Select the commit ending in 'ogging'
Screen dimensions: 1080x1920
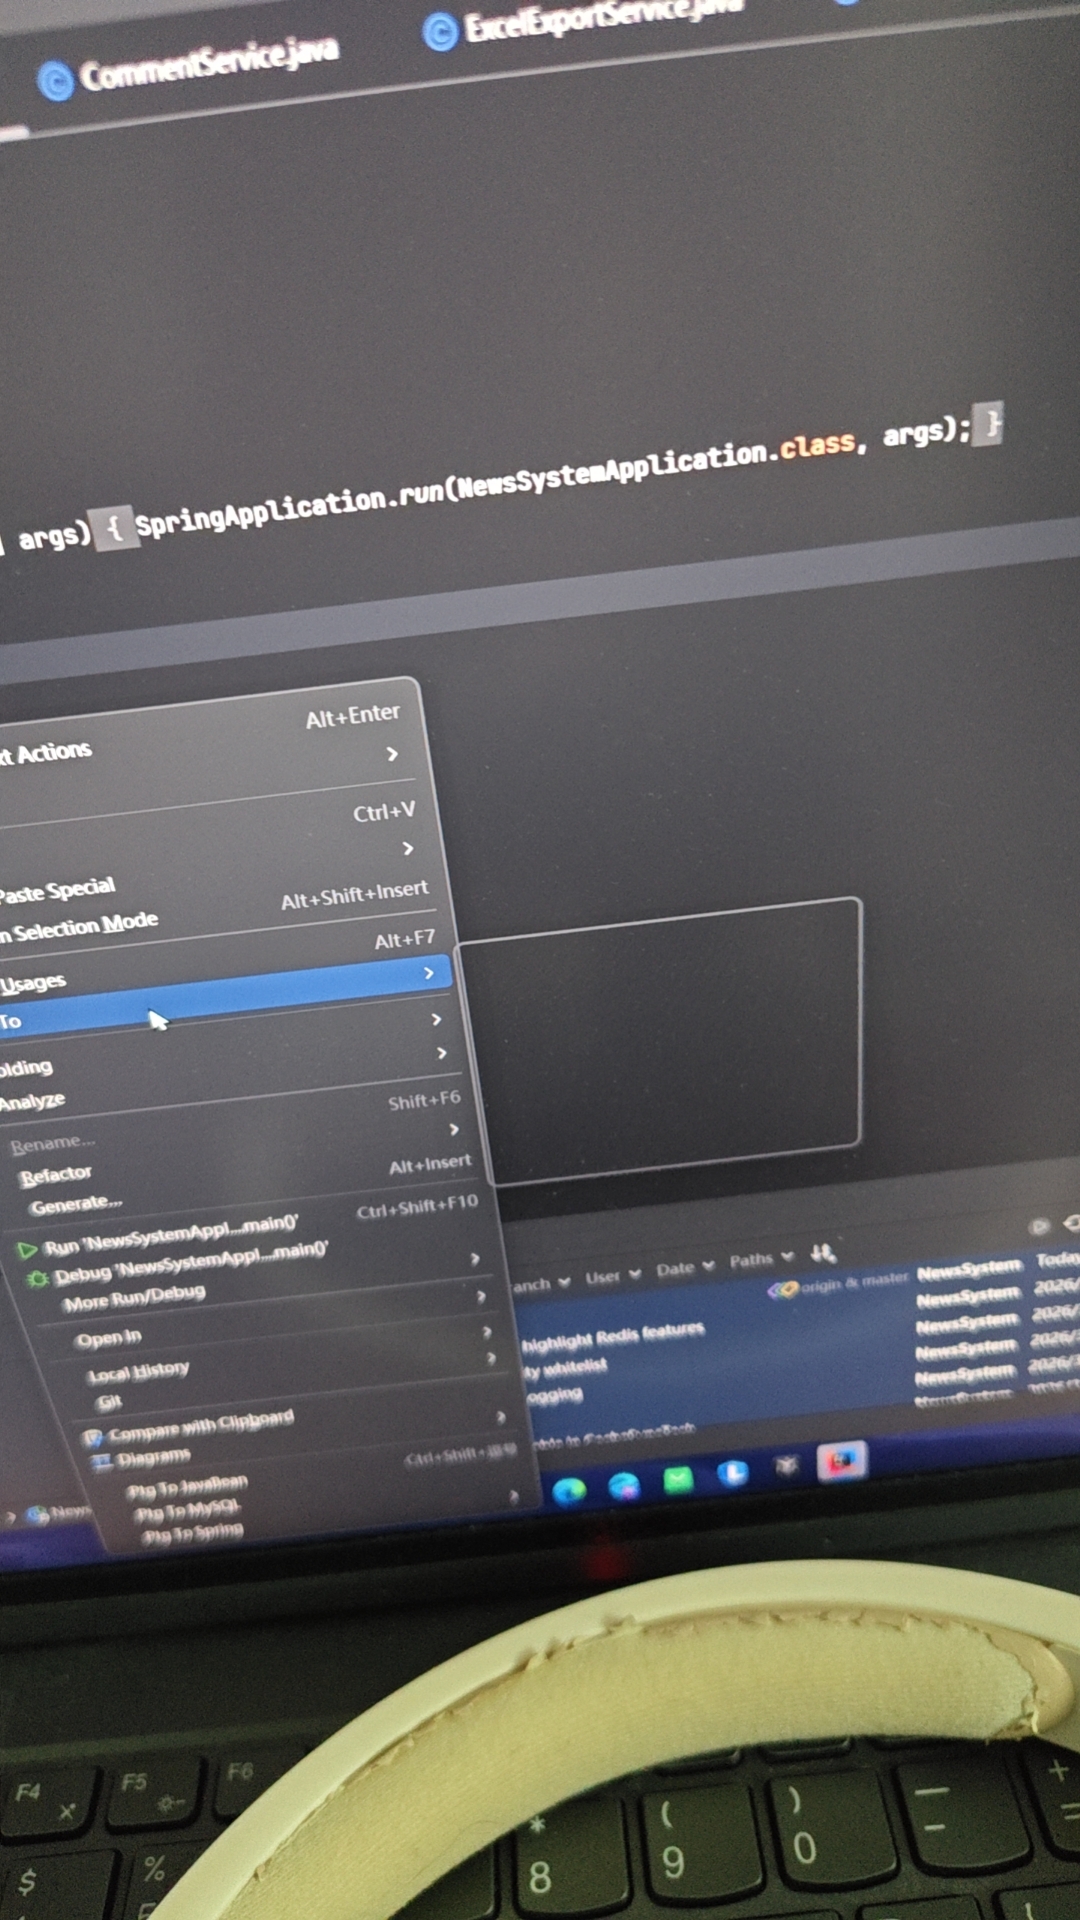(x=554, y=1394)
